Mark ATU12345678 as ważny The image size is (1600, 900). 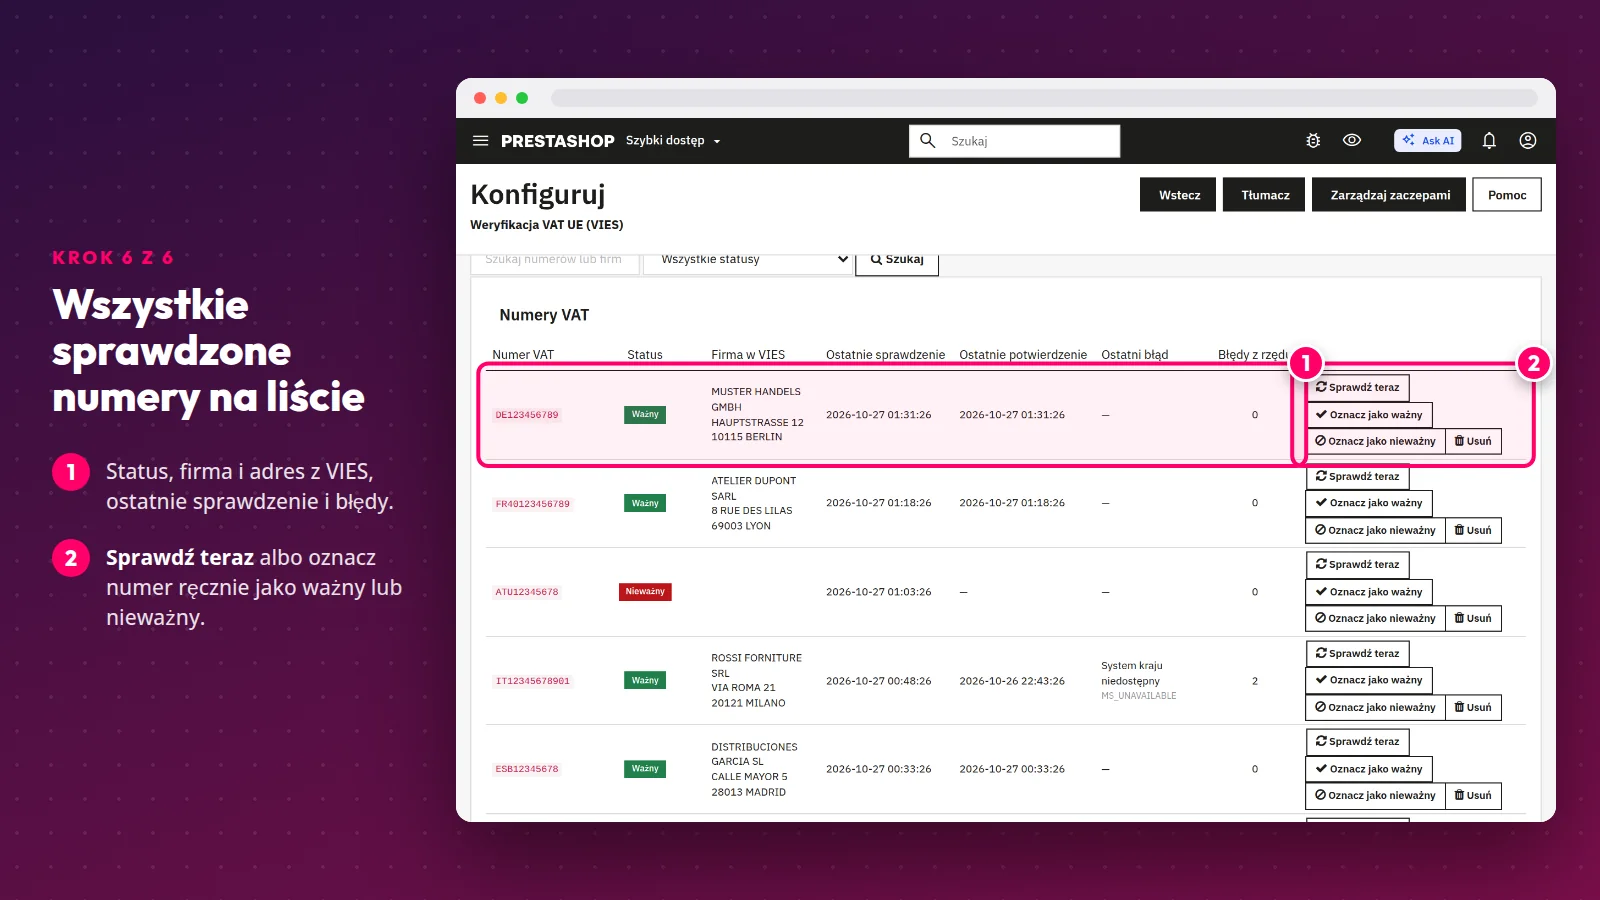1369,592
